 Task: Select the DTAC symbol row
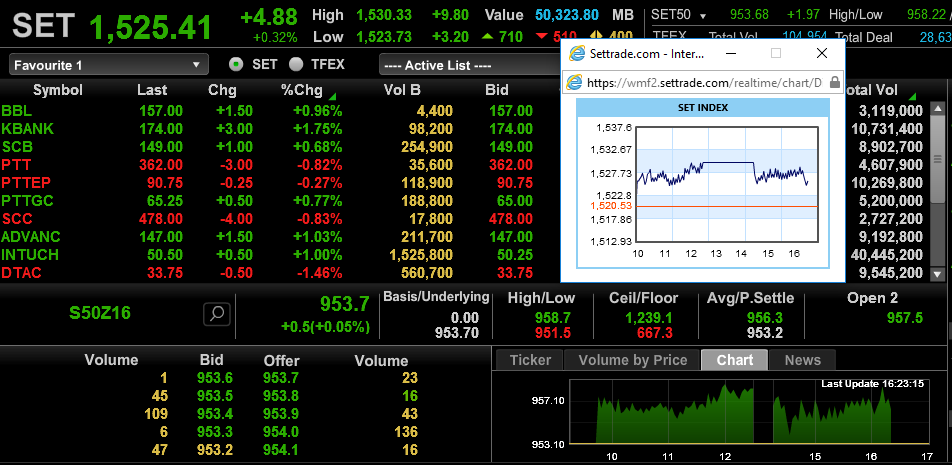coord(279,273)
